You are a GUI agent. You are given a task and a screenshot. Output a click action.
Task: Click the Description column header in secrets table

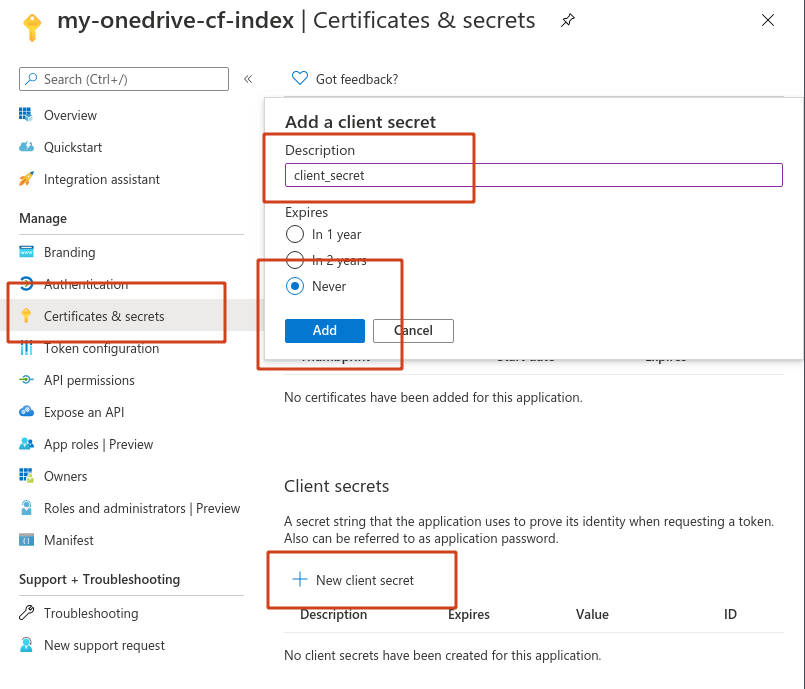pyautogui.click(x=334, y=615)
